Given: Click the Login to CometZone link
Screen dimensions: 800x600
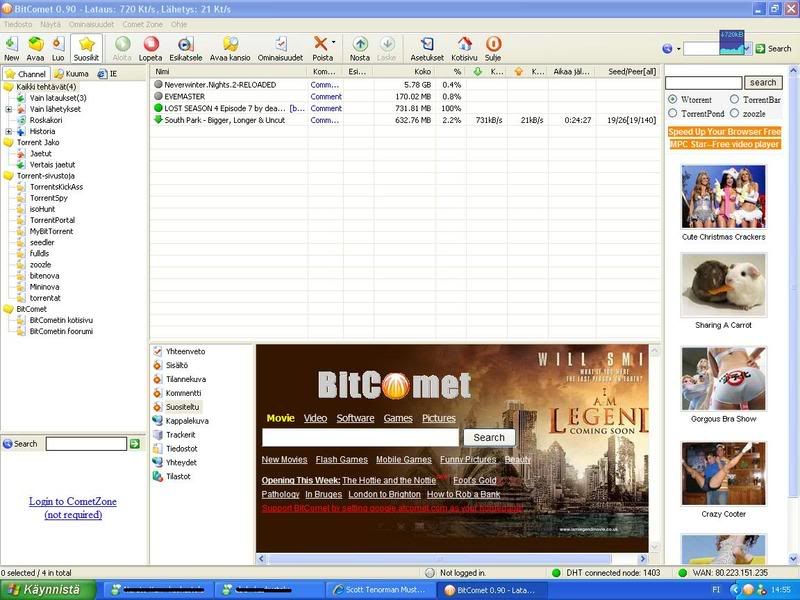Looking at the screenshot, I should coord(73,501).
